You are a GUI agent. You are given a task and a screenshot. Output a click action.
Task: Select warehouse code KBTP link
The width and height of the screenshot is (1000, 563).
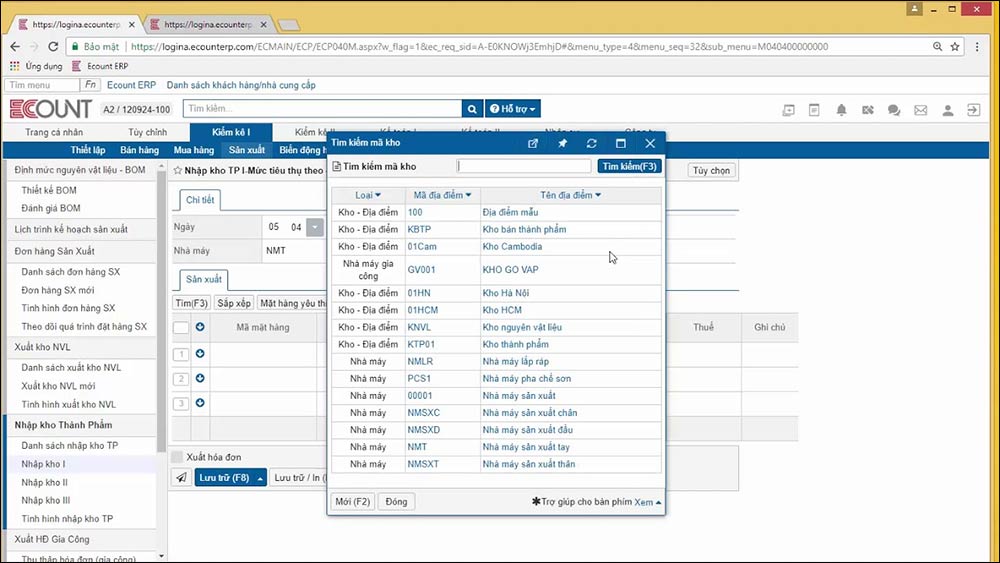click(x=419, y=230)
